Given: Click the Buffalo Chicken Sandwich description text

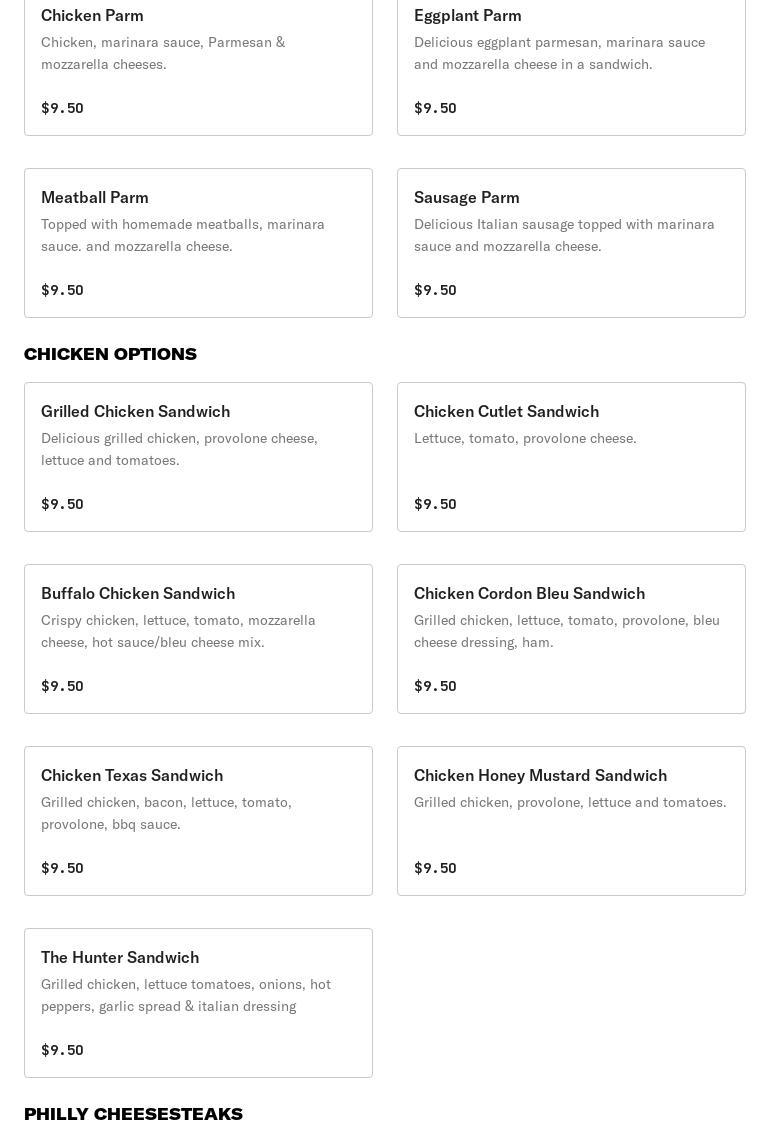Looking at the screenshot, I should 178,631.
